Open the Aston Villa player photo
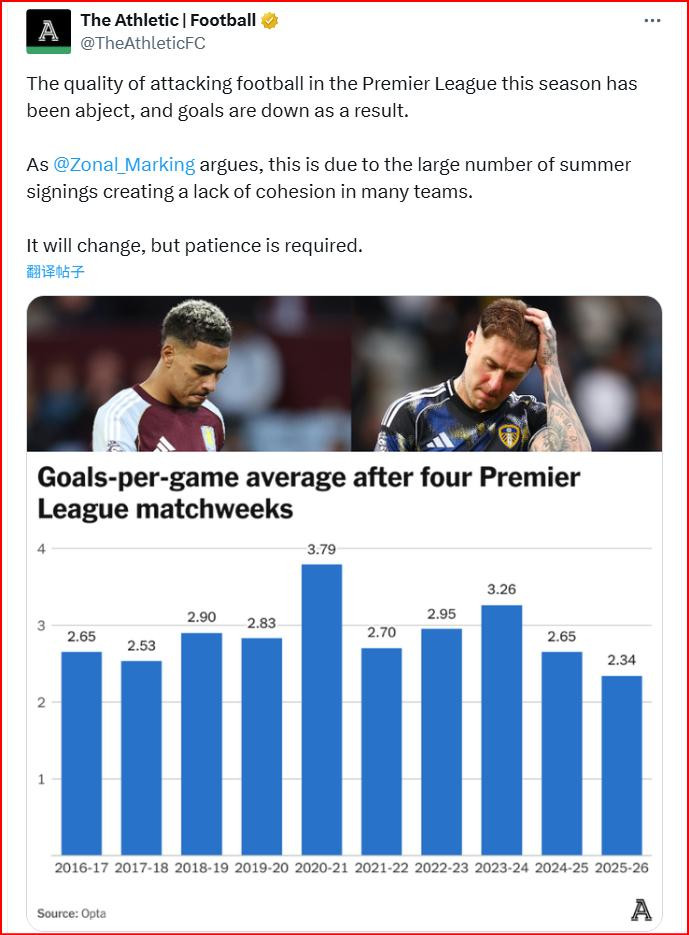Viewport: 689px width, 935px height. [x=190, y=375]
